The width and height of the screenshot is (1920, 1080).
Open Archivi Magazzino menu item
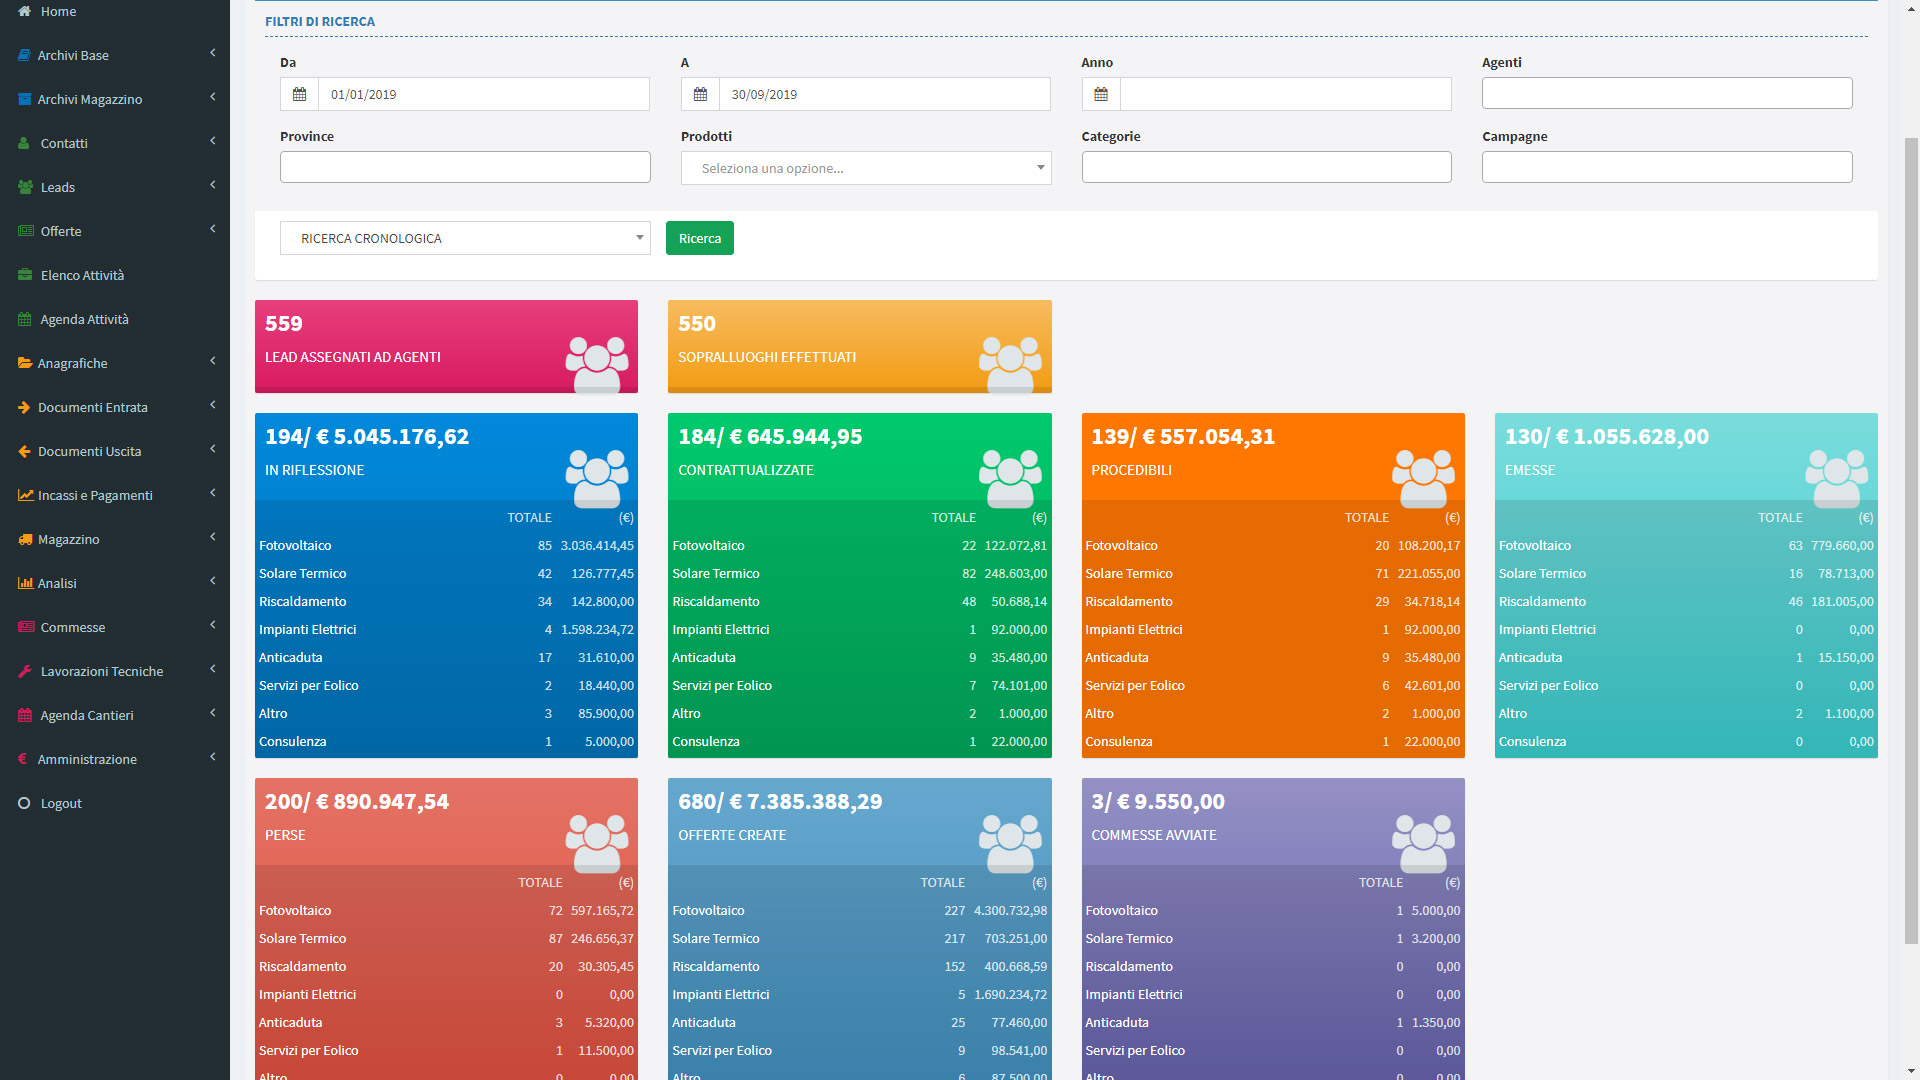point(115,99)
